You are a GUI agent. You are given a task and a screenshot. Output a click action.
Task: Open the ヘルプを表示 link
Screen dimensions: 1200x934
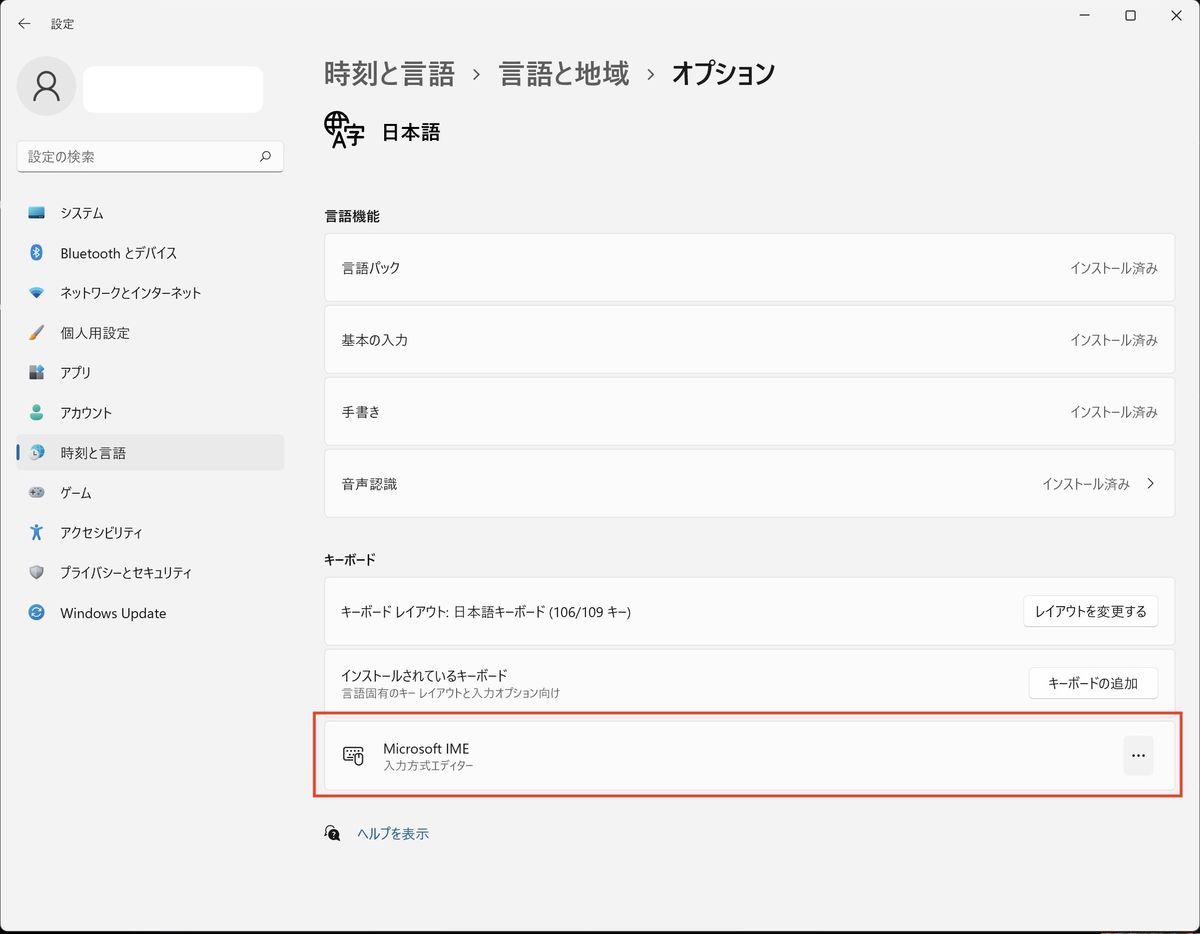tap(392, 832)
